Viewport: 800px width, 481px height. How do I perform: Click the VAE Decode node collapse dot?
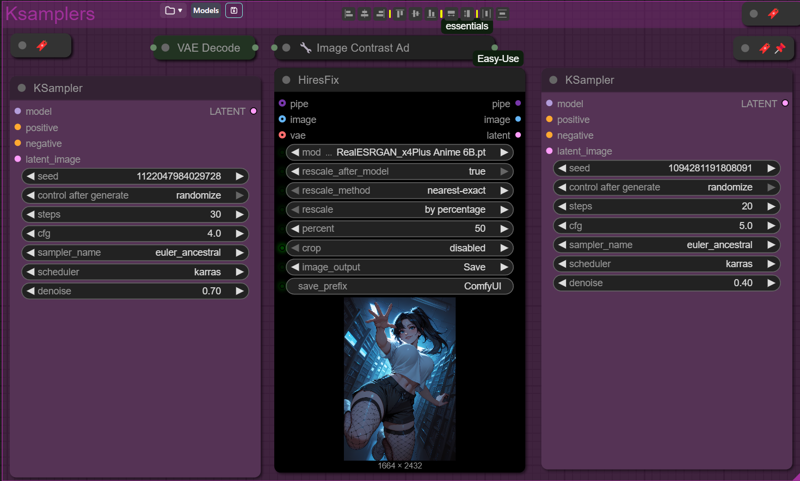[x=165, y=47]
